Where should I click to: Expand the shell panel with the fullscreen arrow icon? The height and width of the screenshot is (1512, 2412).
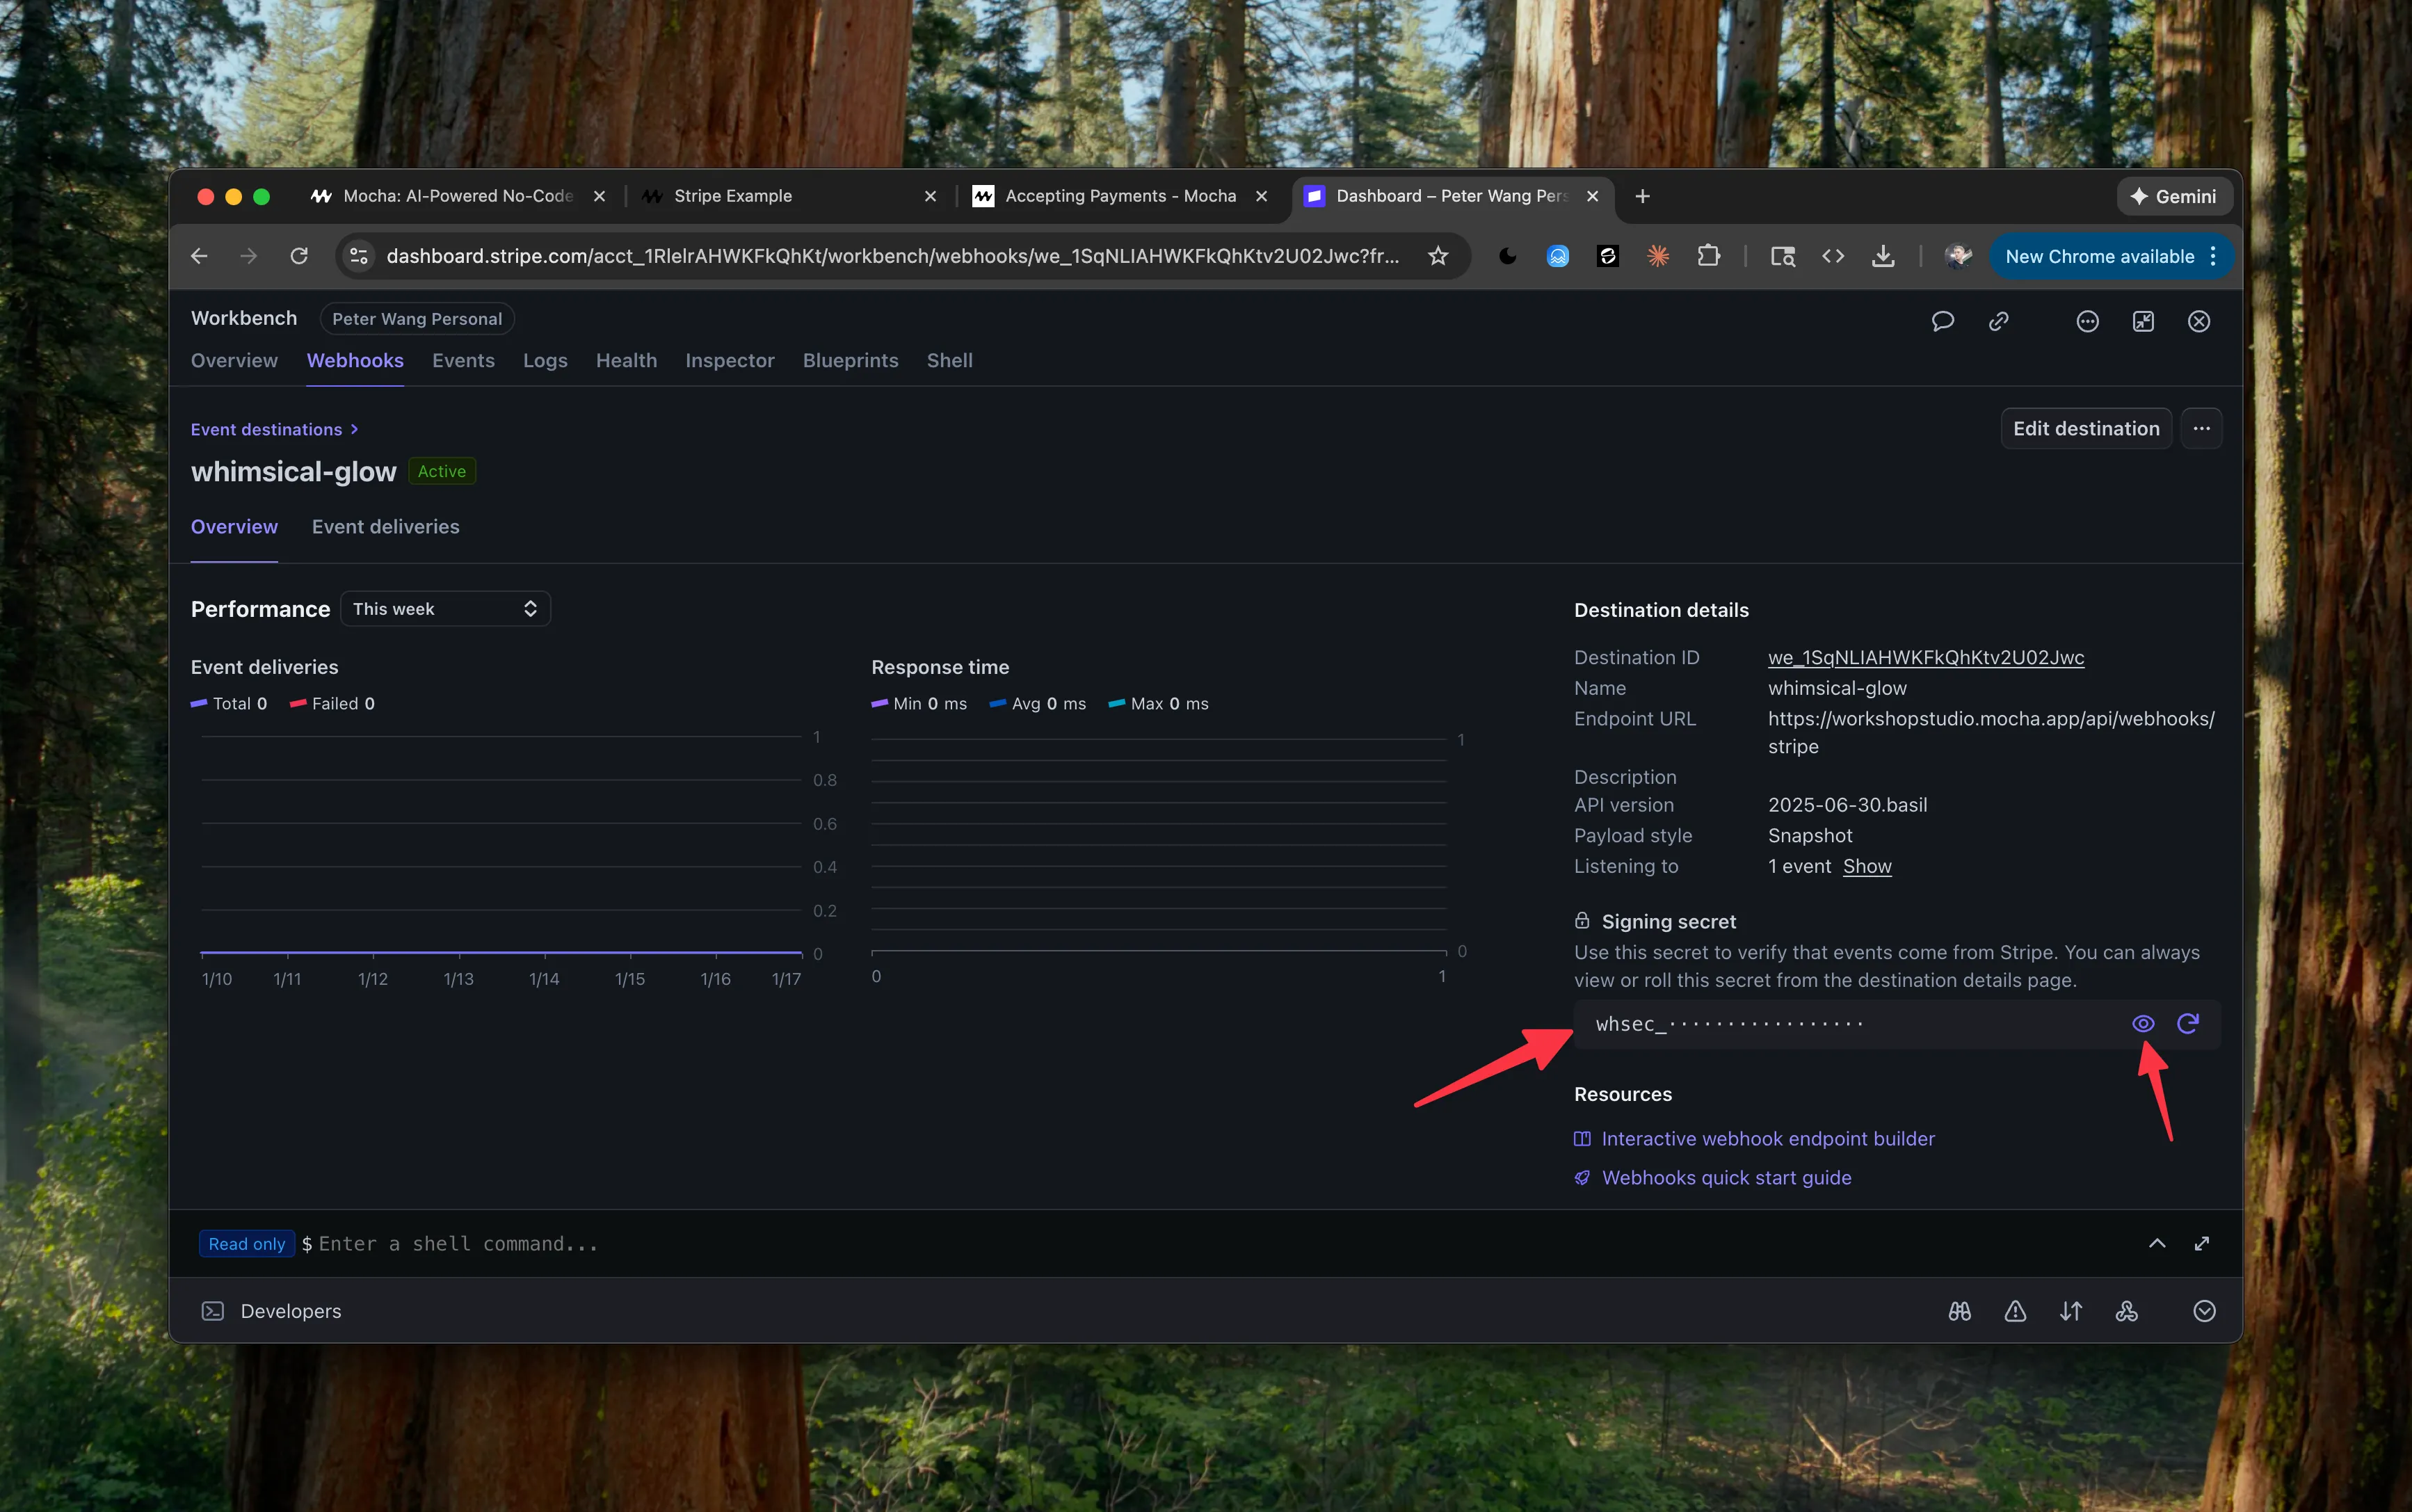tap(2201, 1243)
